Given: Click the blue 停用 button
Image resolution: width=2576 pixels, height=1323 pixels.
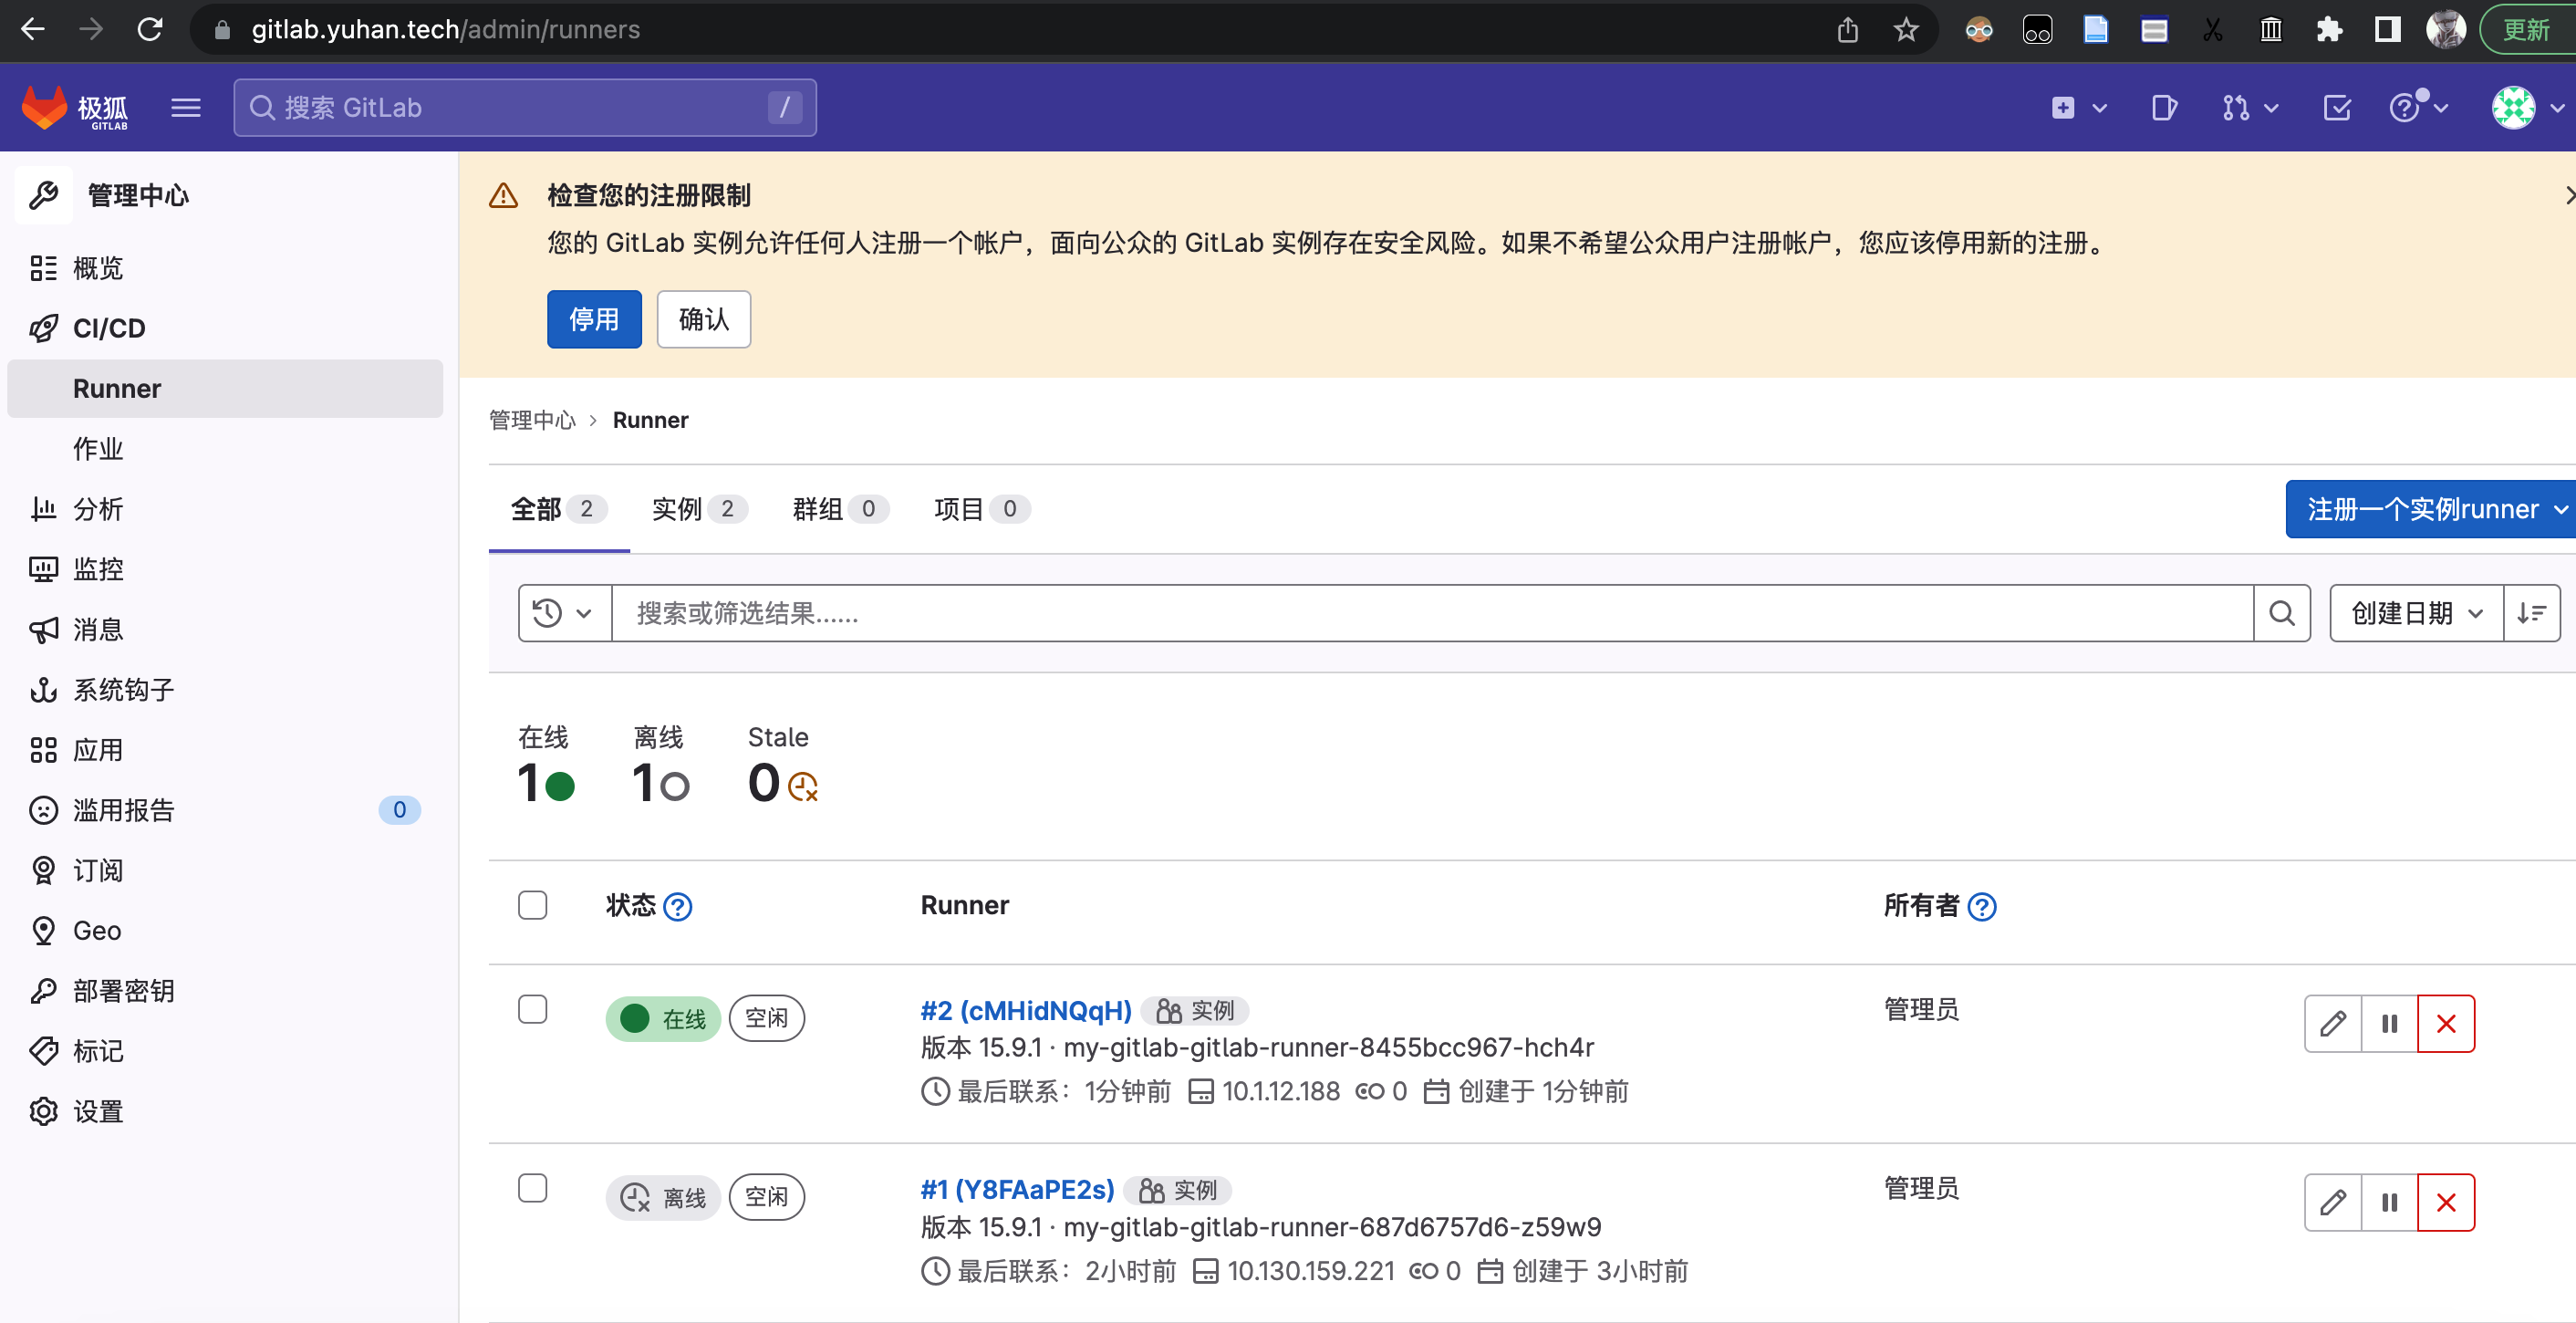Looking at the screenshot, I should 594,319.
